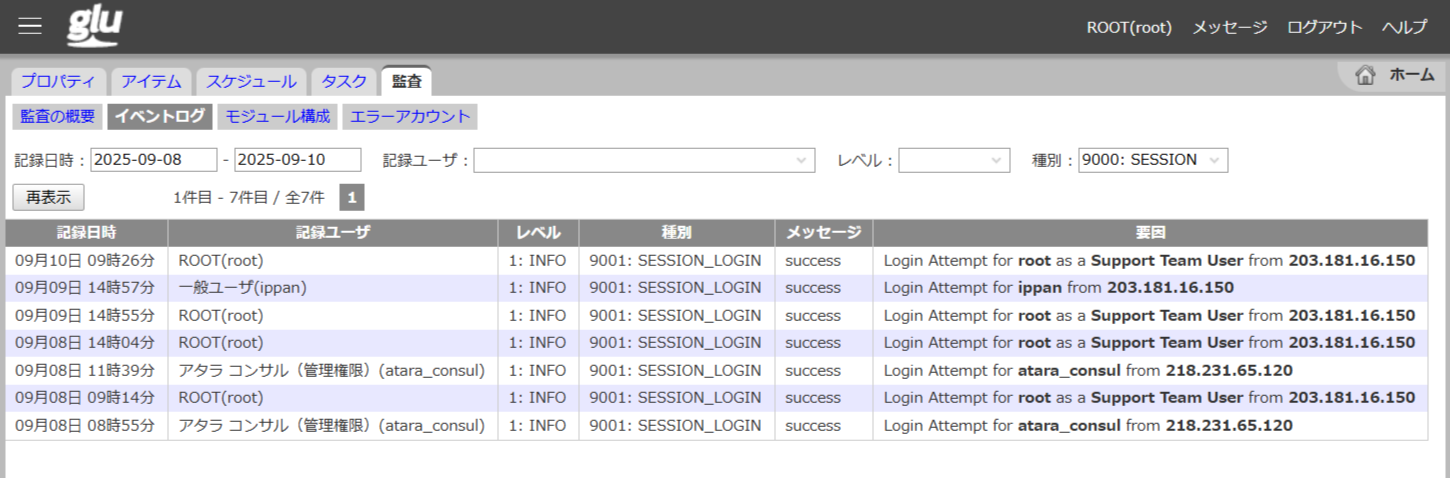Select the 09月08日 11時39分 cell
This screenshot has width=1450, height=478.
pos(86,370)
